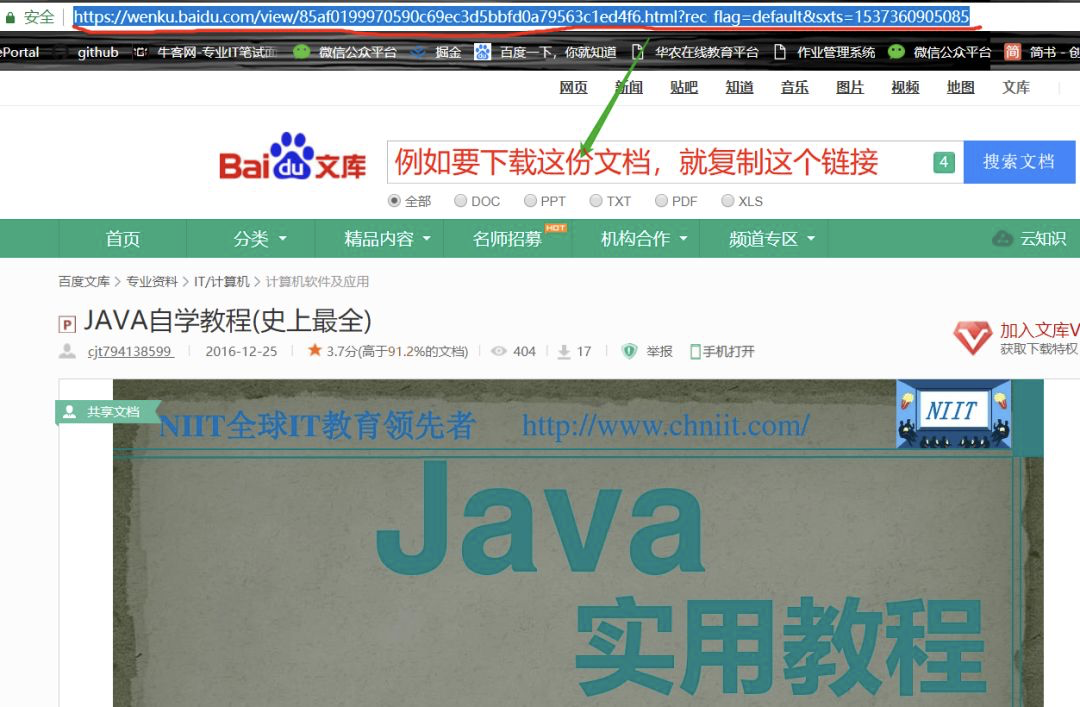Click the Baidu 文库 logo
This screenshot has width=1080, height=707.
pos(292,157)
